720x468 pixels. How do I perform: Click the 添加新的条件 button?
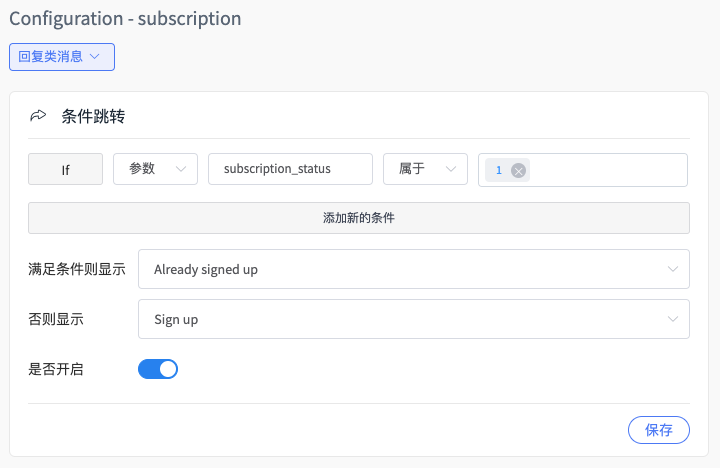[x=359, y=218]
